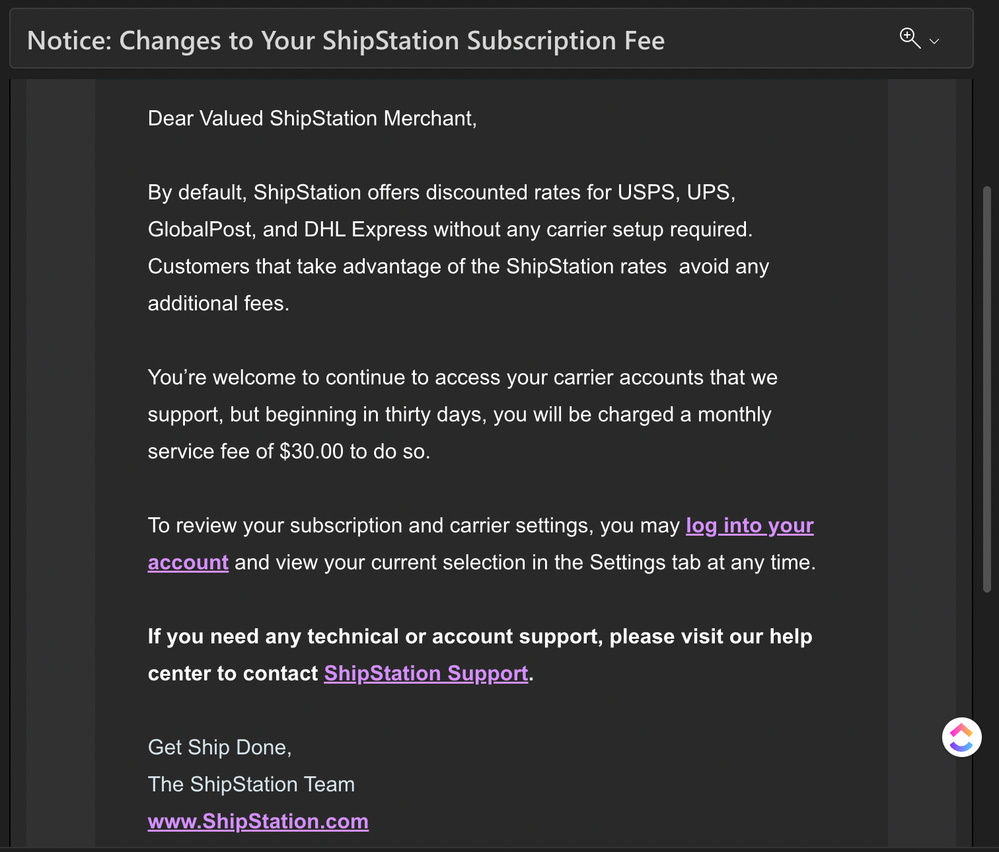
Task: Click the "$30.00" fee amount
Action: click(311, 451)
